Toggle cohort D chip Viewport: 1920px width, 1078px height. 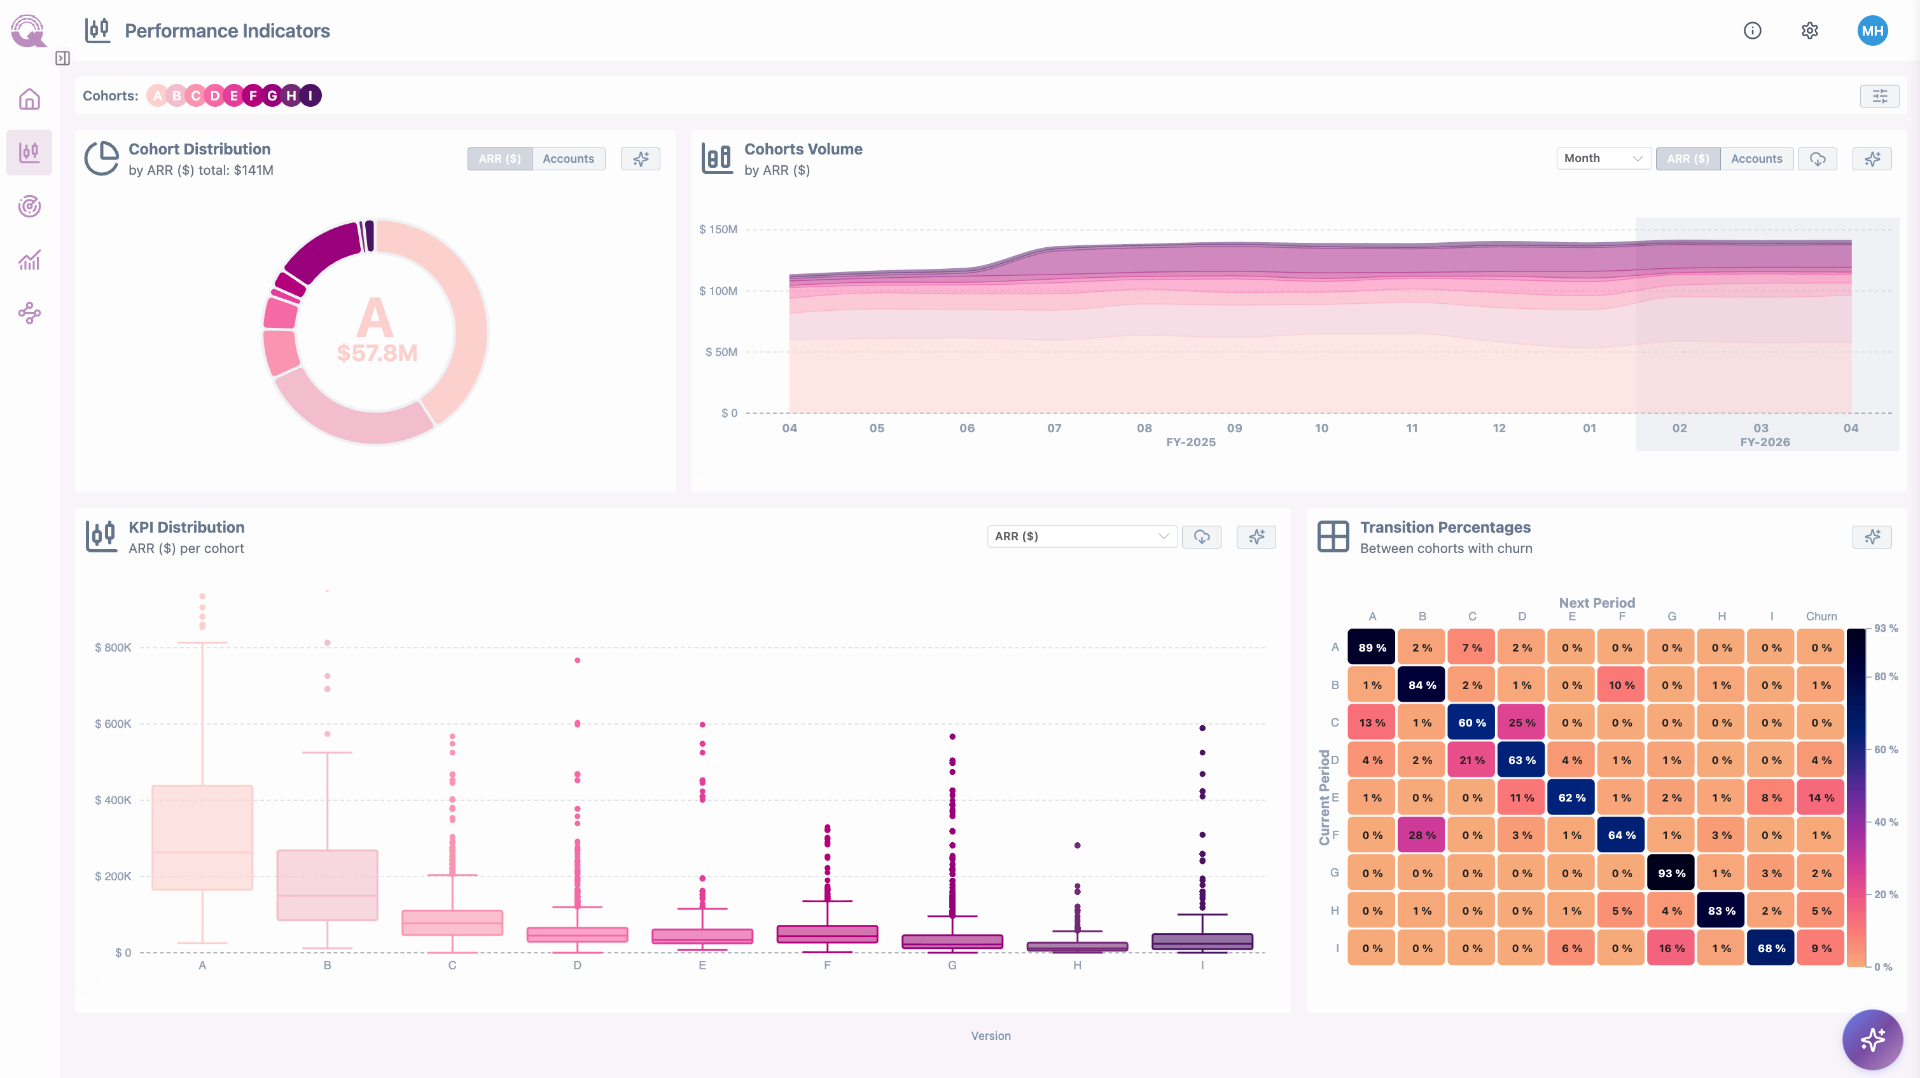(215, 96)
